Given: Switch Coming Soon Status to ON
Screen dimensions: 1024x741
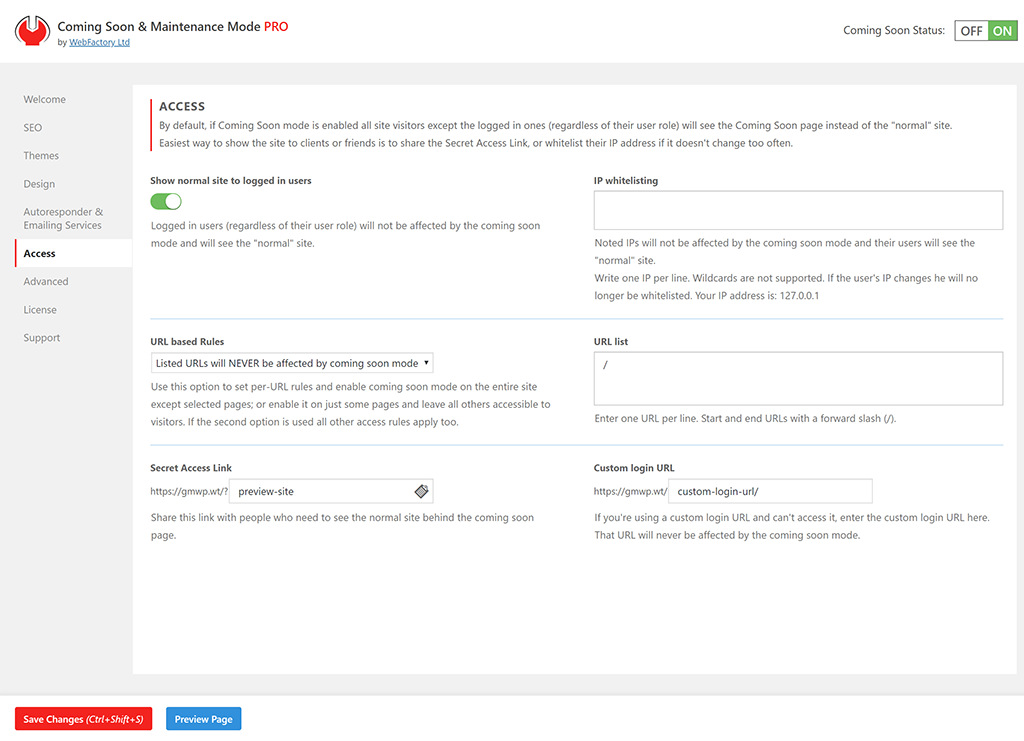Looking at the screenshot, I should [x=1002, y=31].
